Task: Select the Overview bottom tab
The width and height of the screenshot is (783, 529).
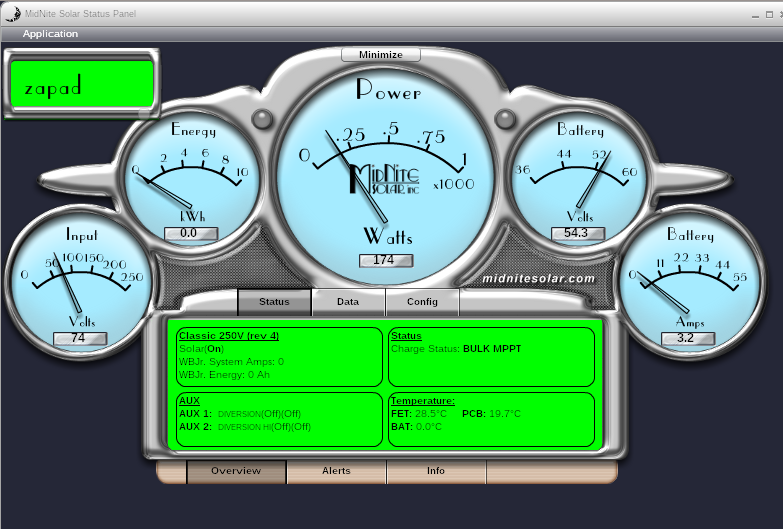Action: 236,470
